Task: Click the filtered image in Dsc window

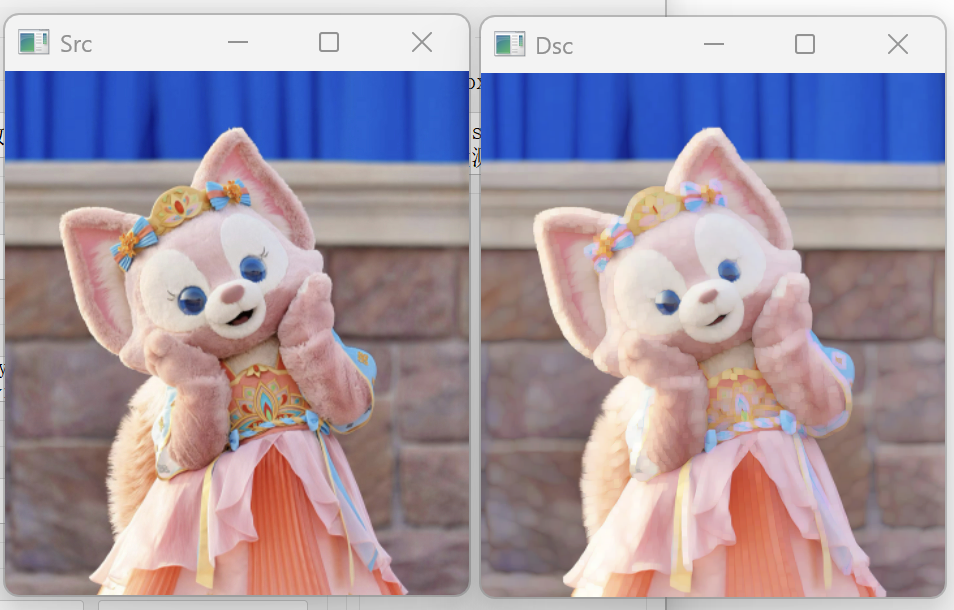Action: (712, 334)
